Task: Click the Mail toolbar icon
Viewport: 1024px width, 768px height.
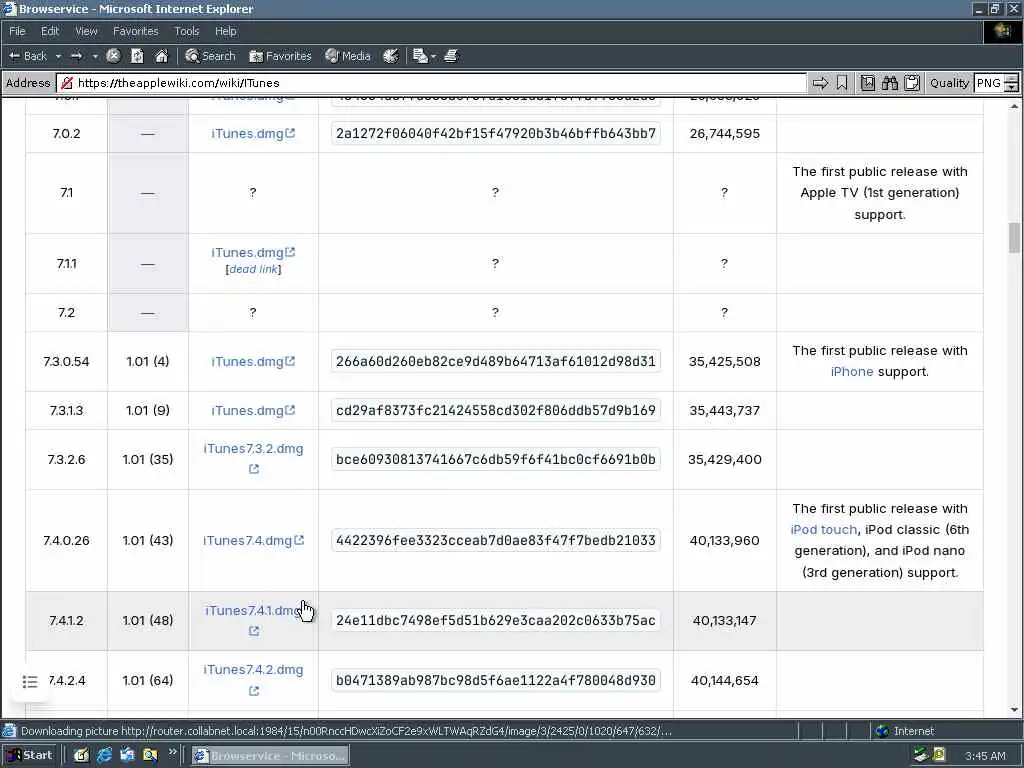Action: (420, 56)
